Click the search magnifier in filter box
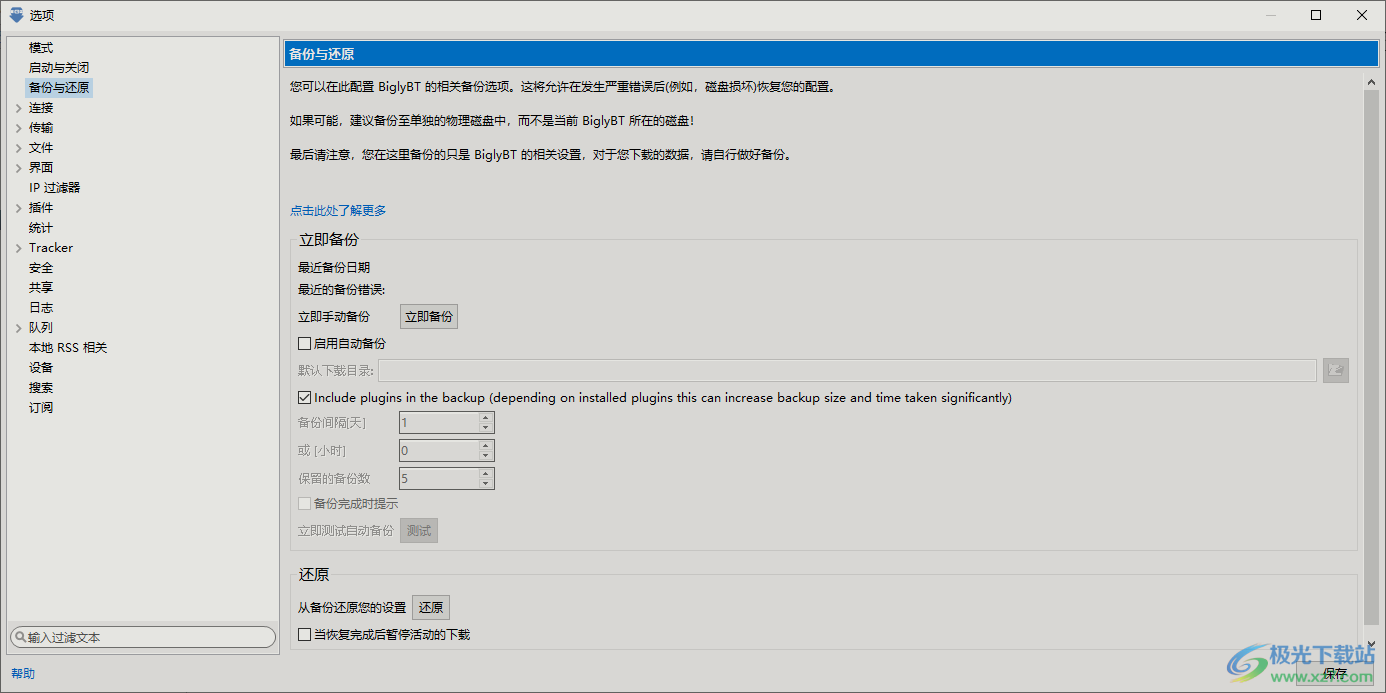 [x=20, y=637]
